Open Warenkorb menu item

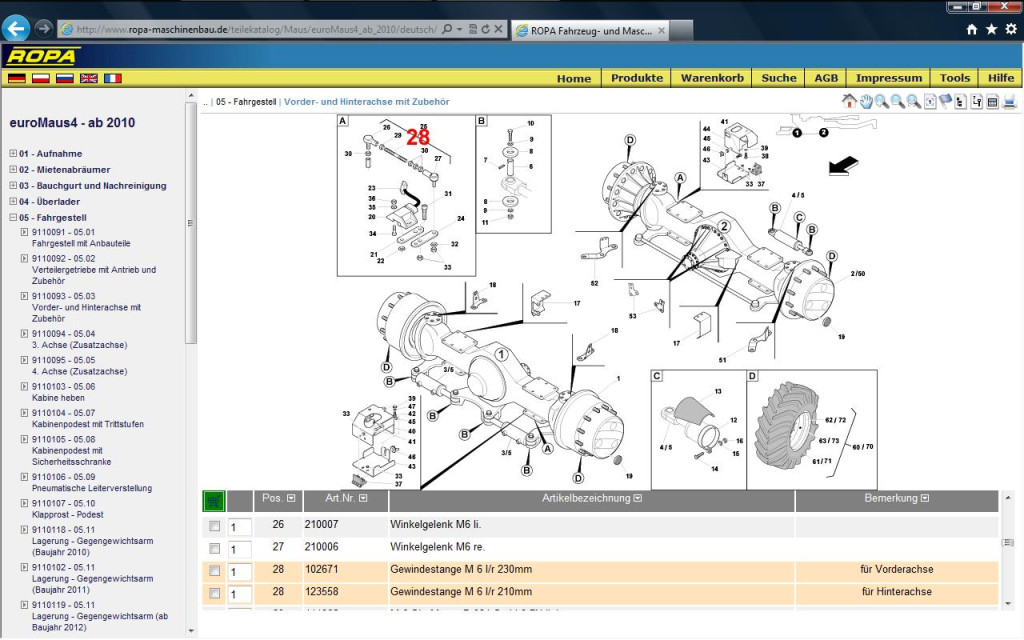point(712,78)
